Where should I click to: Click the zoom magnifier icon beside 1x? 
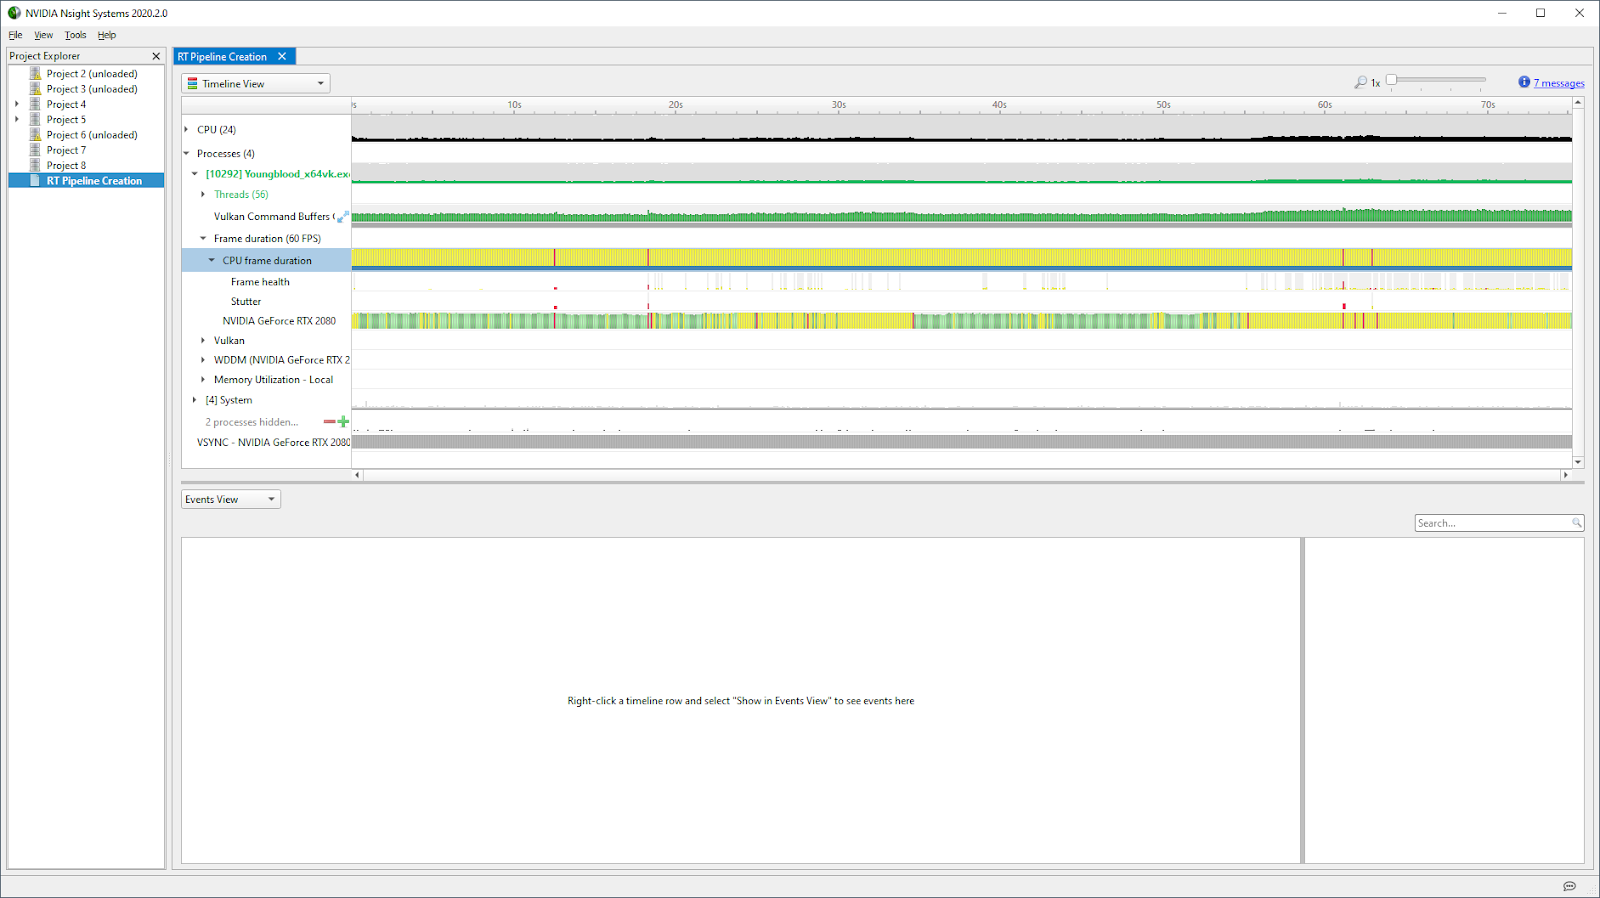click(1360, 82)
